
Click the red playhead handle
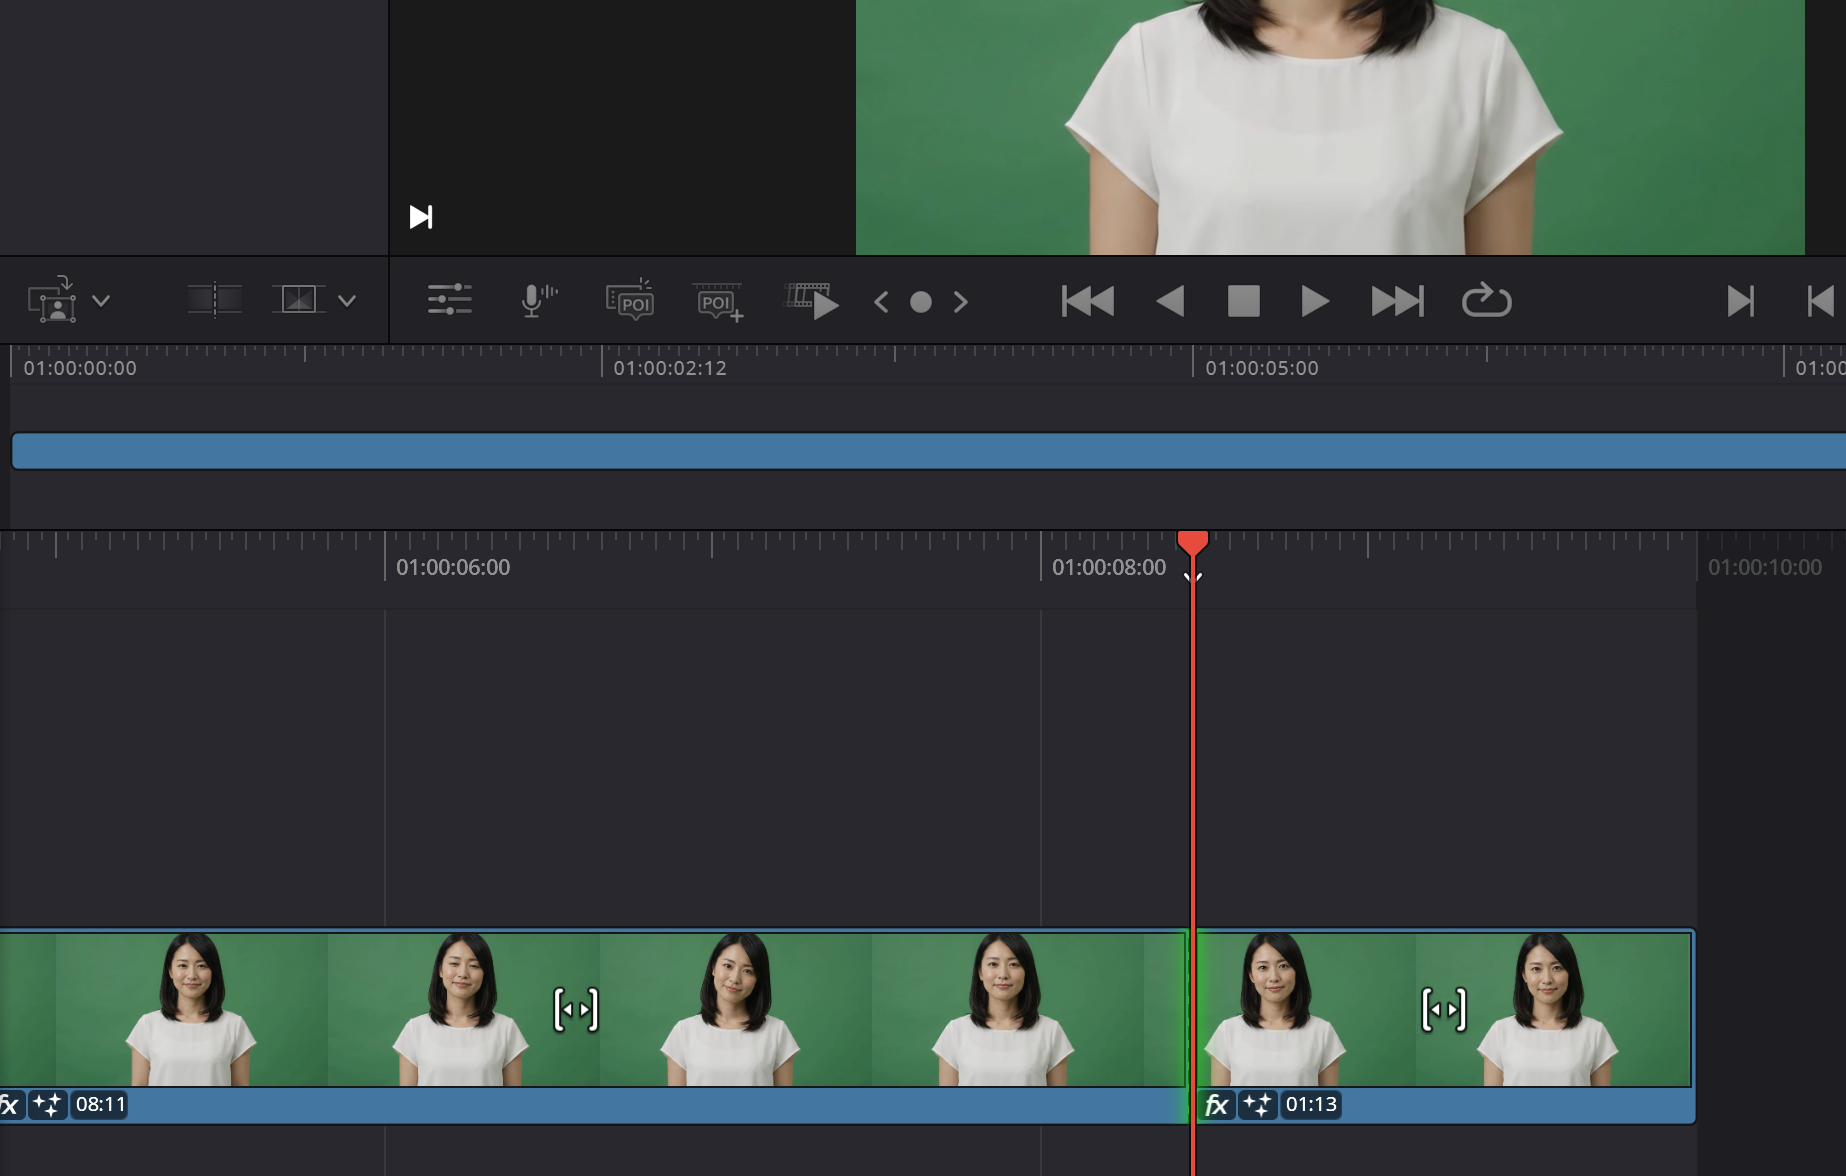pos(1193,543)
